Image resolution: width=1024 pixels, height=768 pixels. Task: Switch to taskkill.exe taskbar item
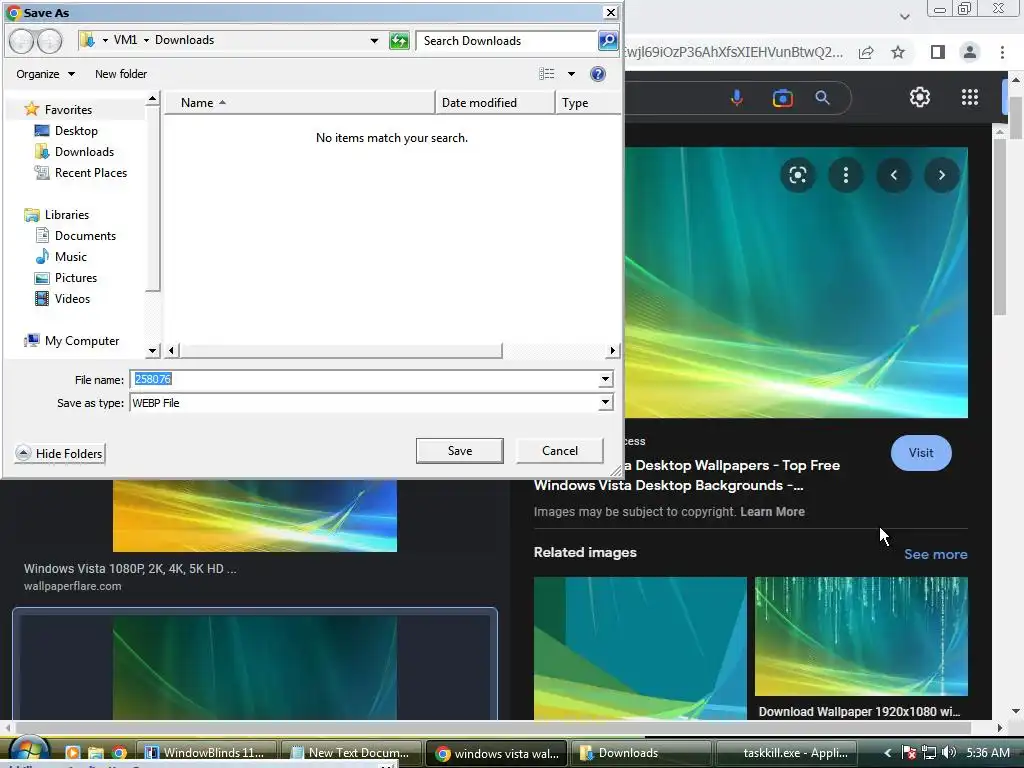coord(787,753)
